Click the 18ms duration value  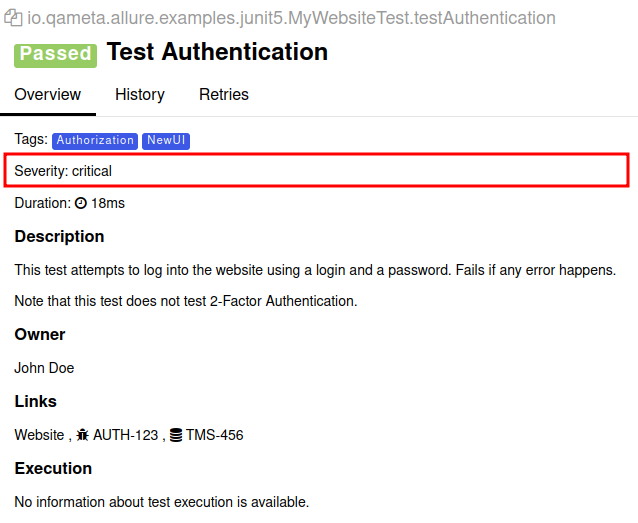click(x=108, y=203)
